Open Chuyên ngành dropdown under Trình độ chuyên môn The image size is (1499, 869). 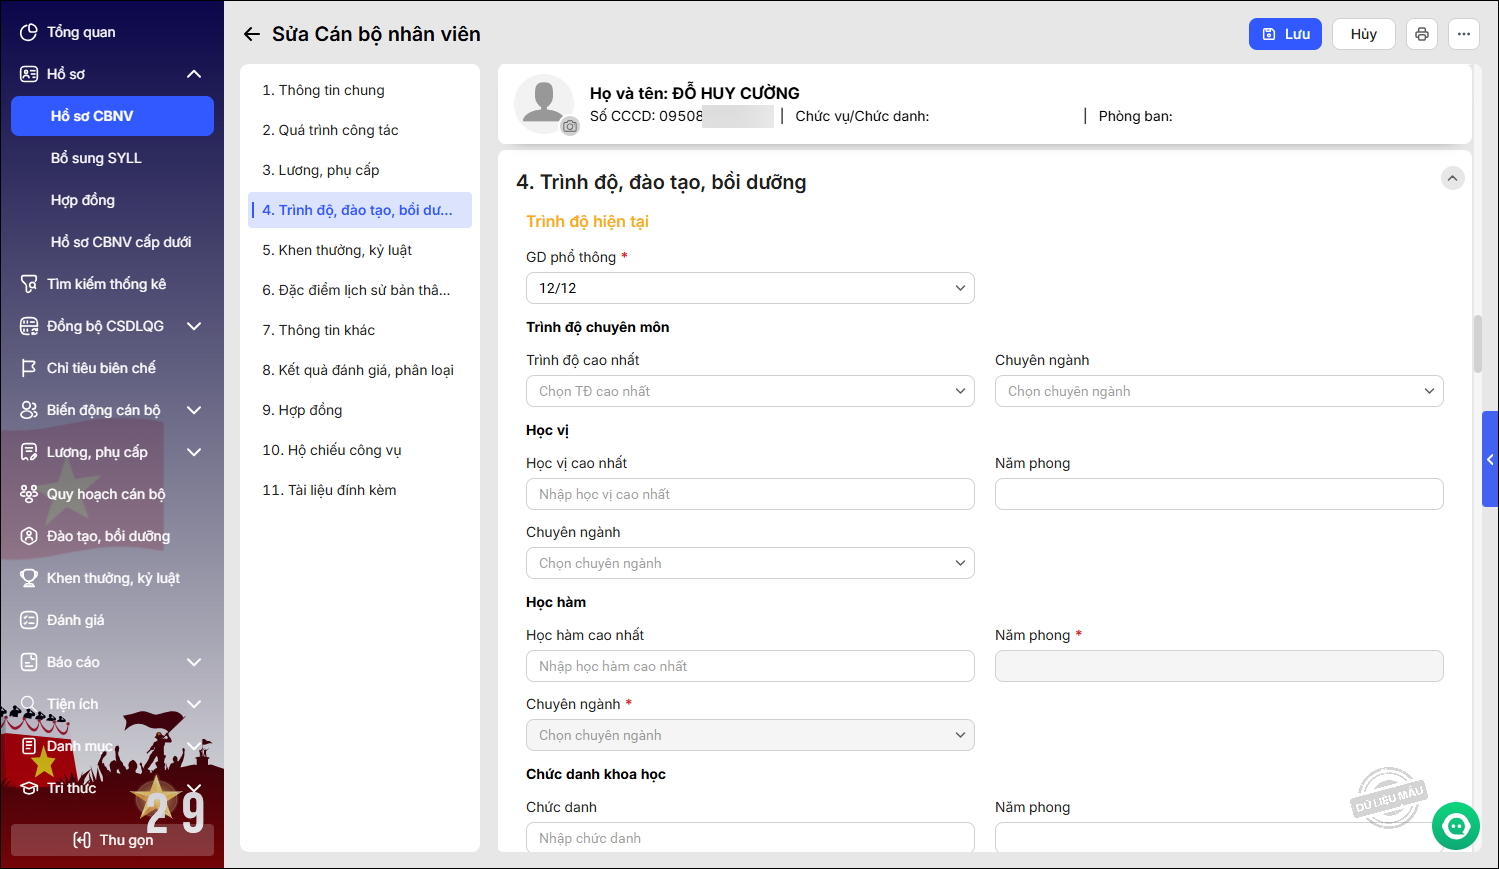[1218, 391]
